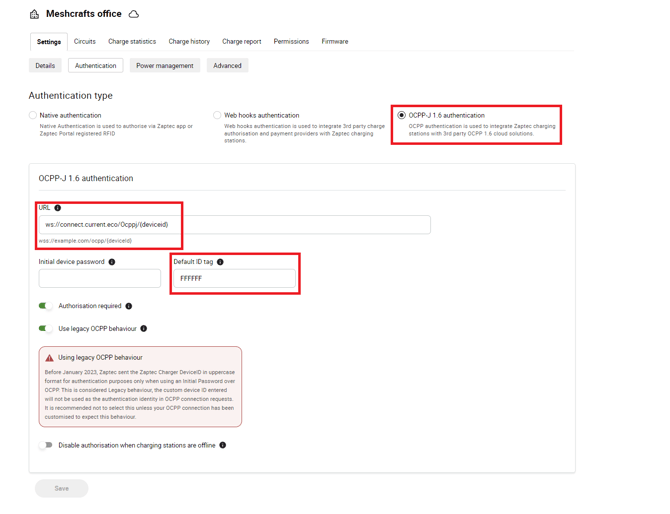The width and height of the screenshot is (670, 514).
Task: Enable Disable authorisation when stations are offline
Action: 46,445
